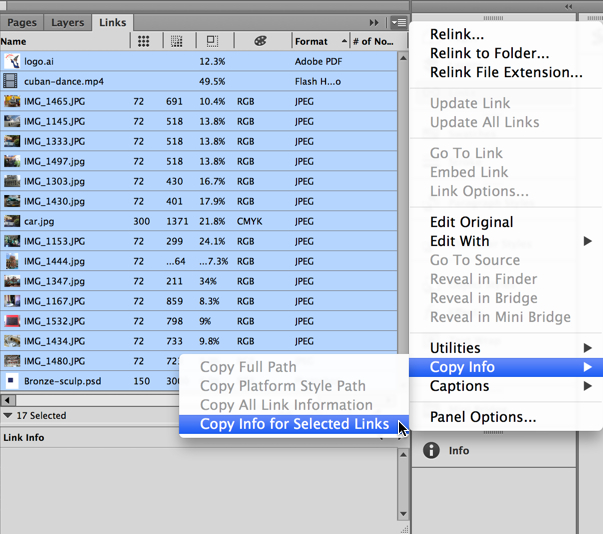
Task: Sort by Effective PPI column icon
Action: click(177, 41)
